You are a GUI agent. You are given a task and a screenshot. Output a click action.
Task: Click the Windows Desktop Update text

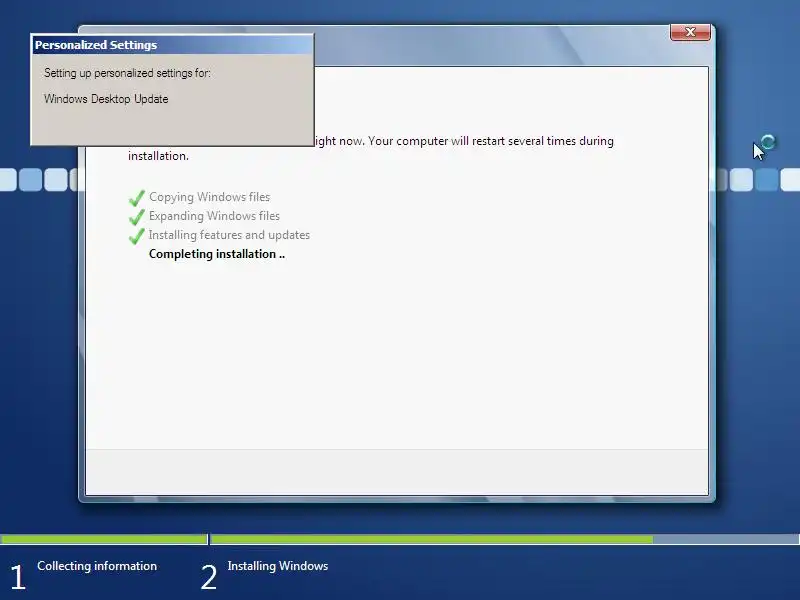pos(106,99)
